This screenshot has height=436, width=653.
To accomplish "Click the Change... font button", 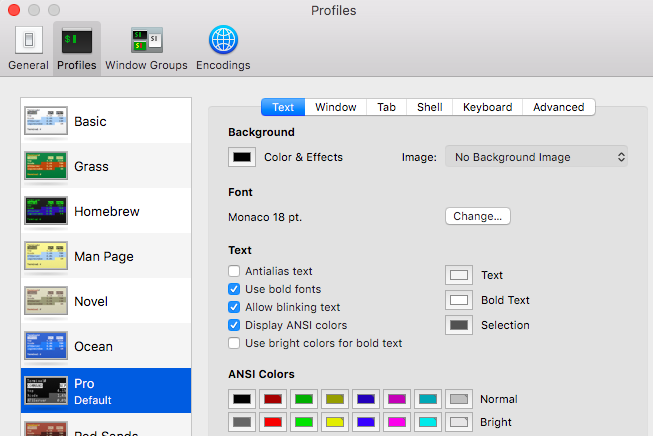I will (478, 216).
